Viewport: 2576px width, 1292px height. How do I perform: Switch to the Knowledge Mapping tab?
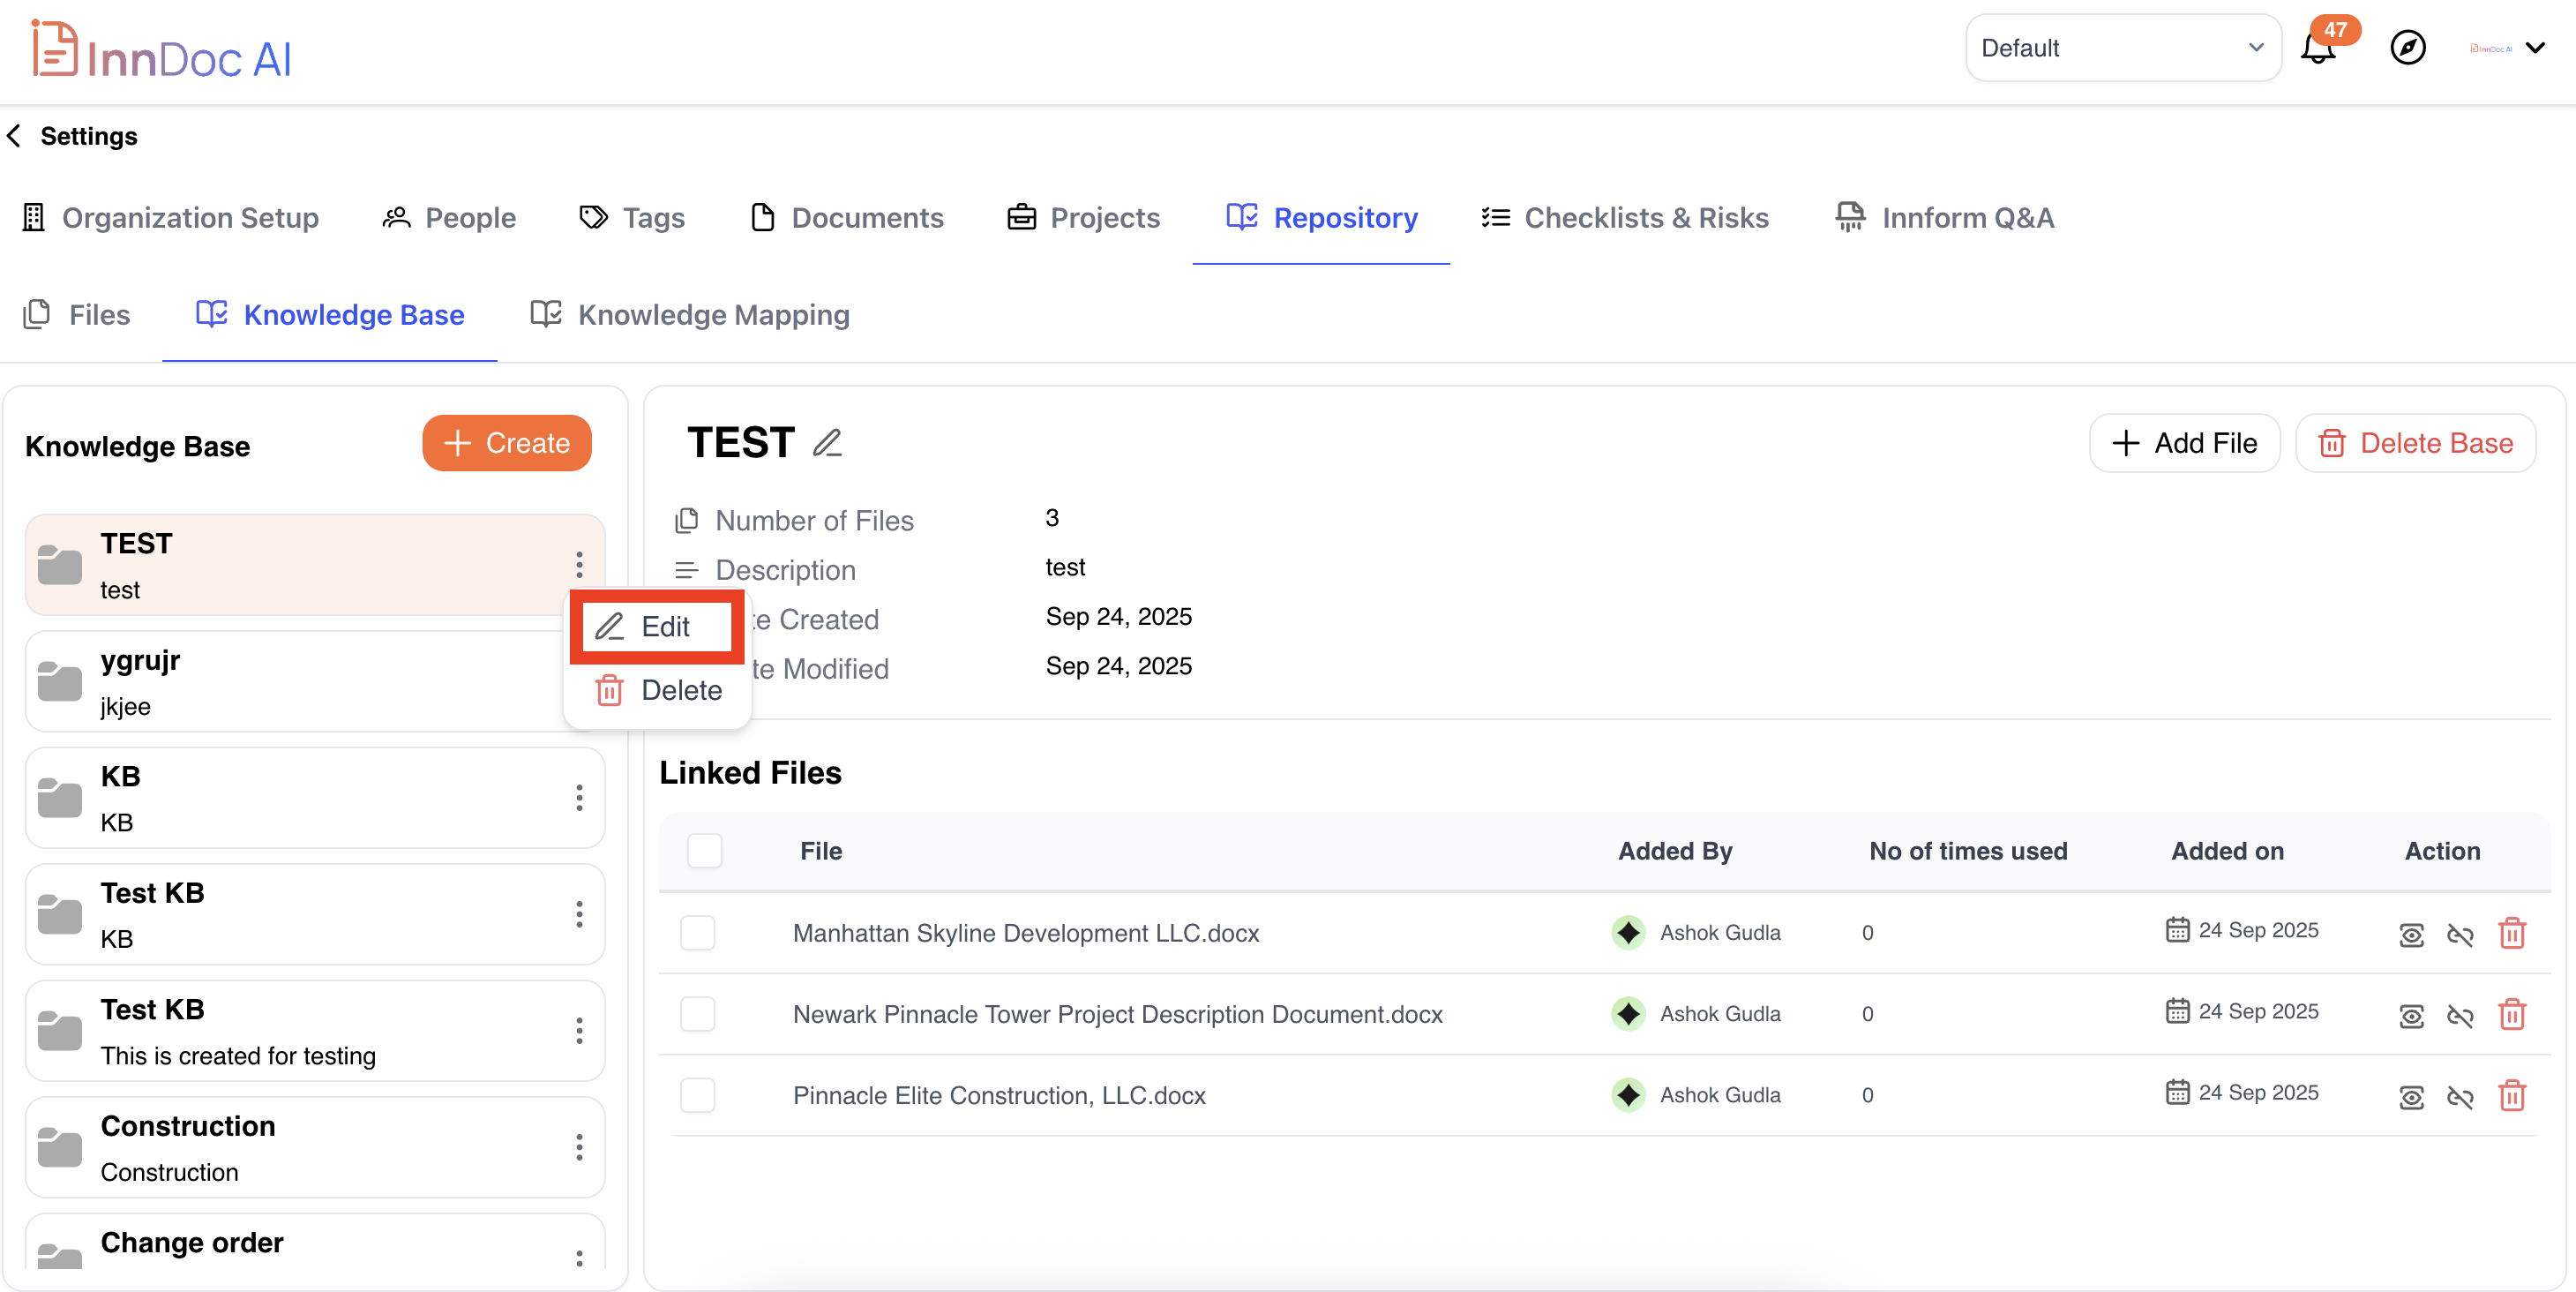click(x=690, y=315)
